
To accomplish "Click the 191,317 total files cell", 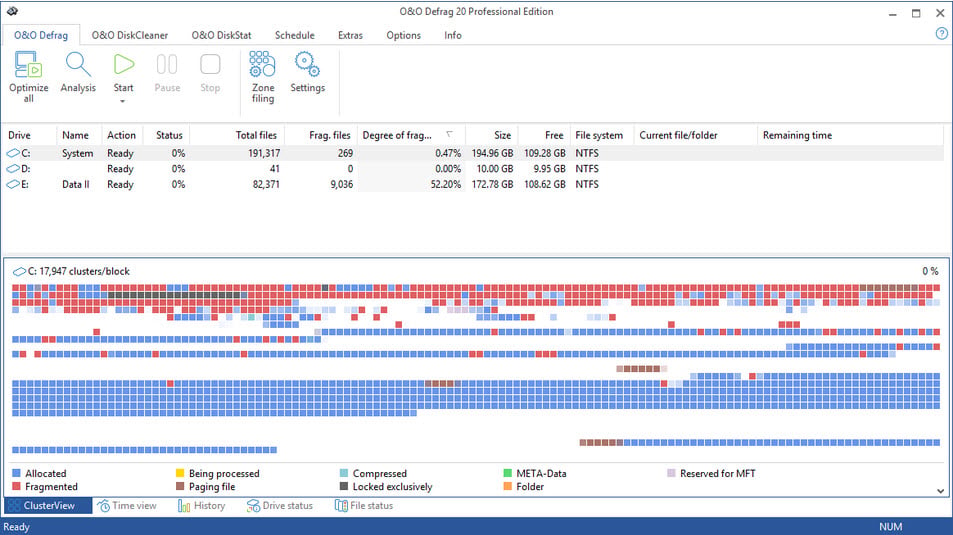I will pyautogui.click(x=264, y=153).
